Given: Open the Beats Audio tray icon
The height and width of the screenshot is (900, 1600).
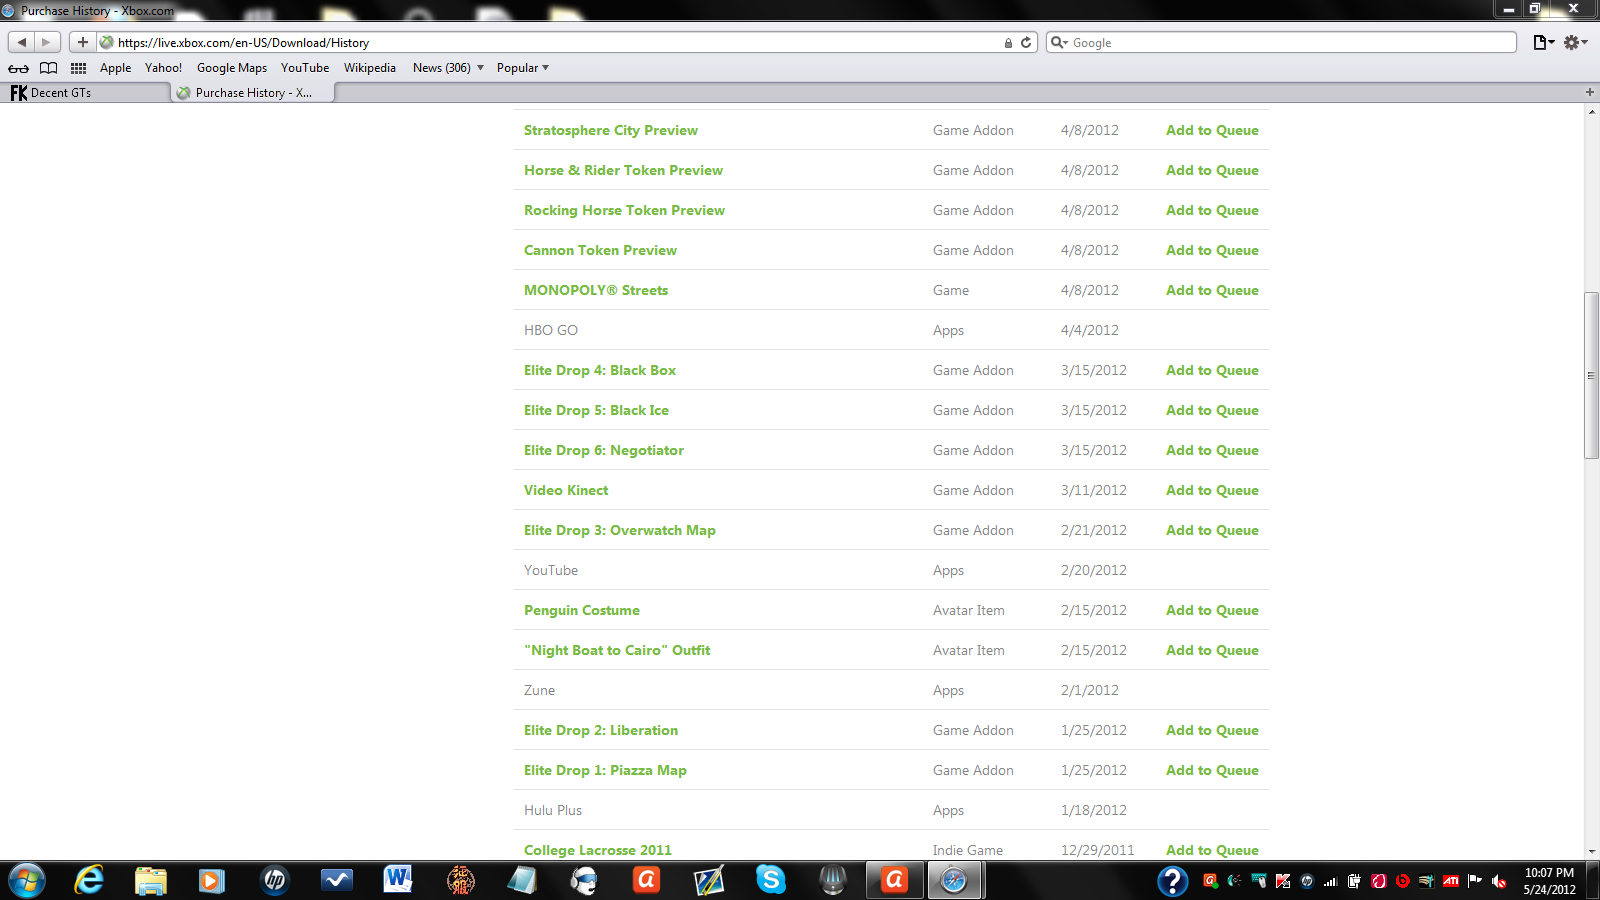Looking at the screenshot, I should pos(1402,881).
